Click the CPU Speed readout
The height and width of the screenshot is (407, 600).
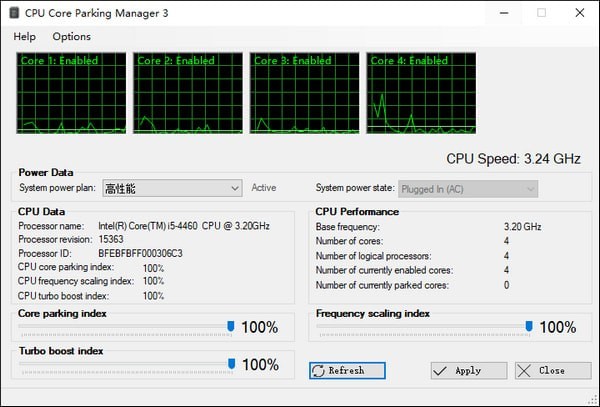[x=513, y=158]
